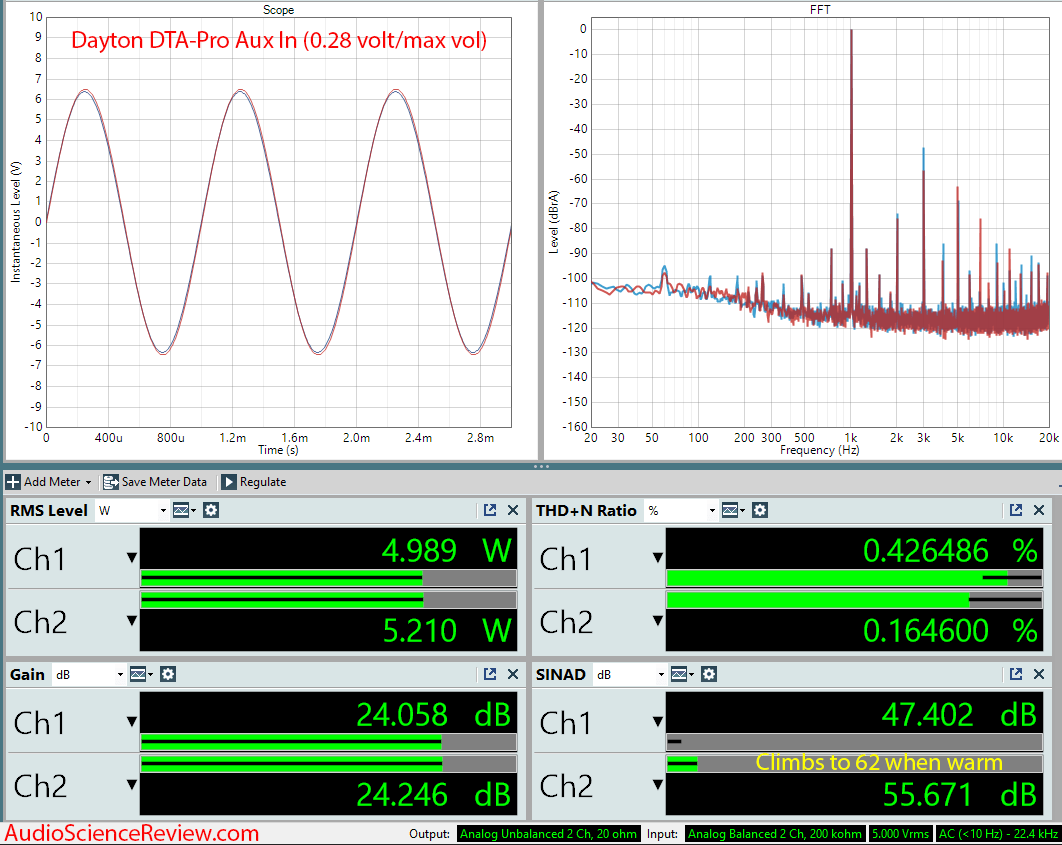This screenshot has height=845, width=1062.
Task: Expand THD+N Ratio Ch1 channel arrow
Action: point(657,558)
